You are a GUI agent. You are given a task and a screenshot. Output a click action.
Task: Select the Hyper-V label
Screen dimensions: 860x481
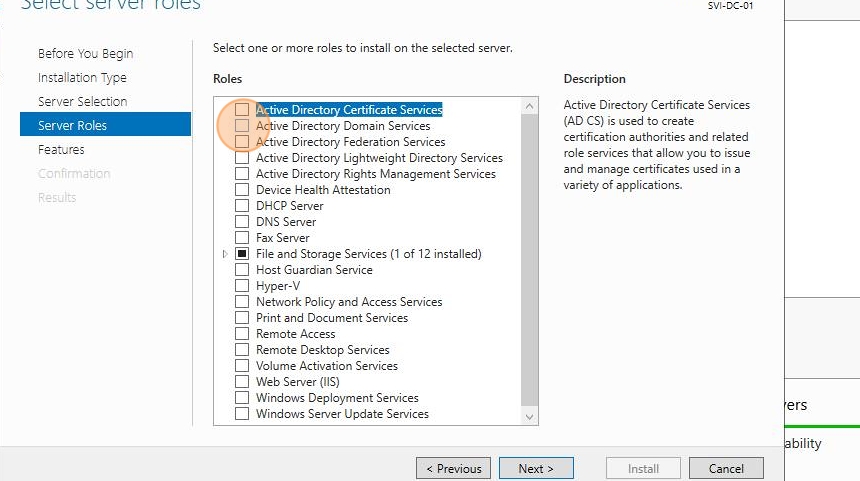tap(278, 286)
